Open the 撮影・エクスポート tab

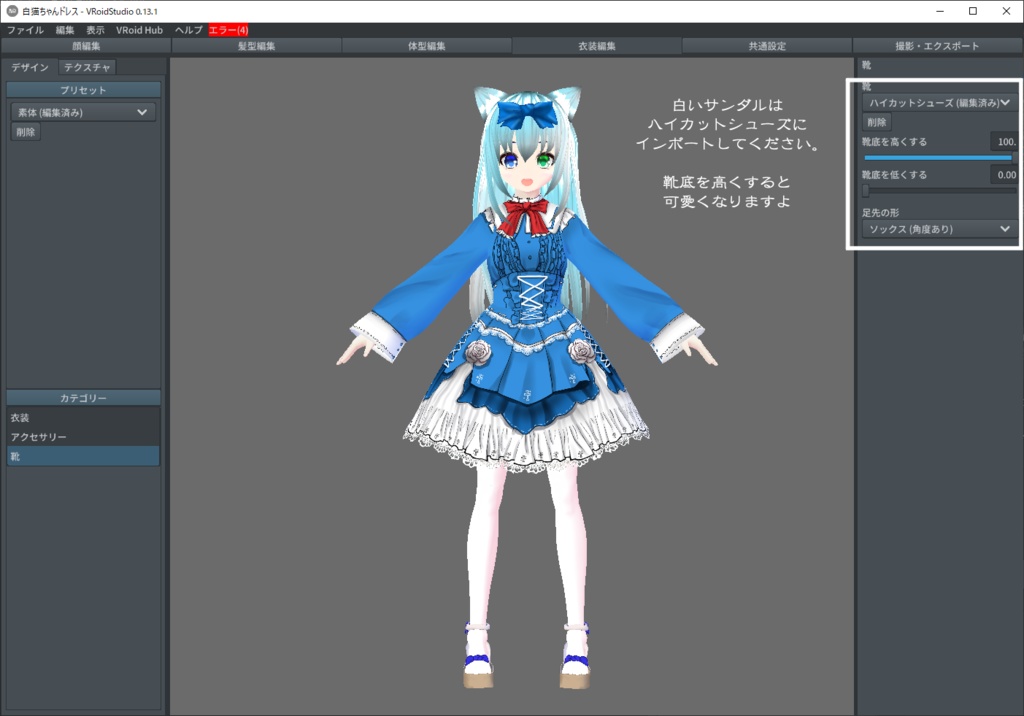pyautogui.click(x=937, y=46)
